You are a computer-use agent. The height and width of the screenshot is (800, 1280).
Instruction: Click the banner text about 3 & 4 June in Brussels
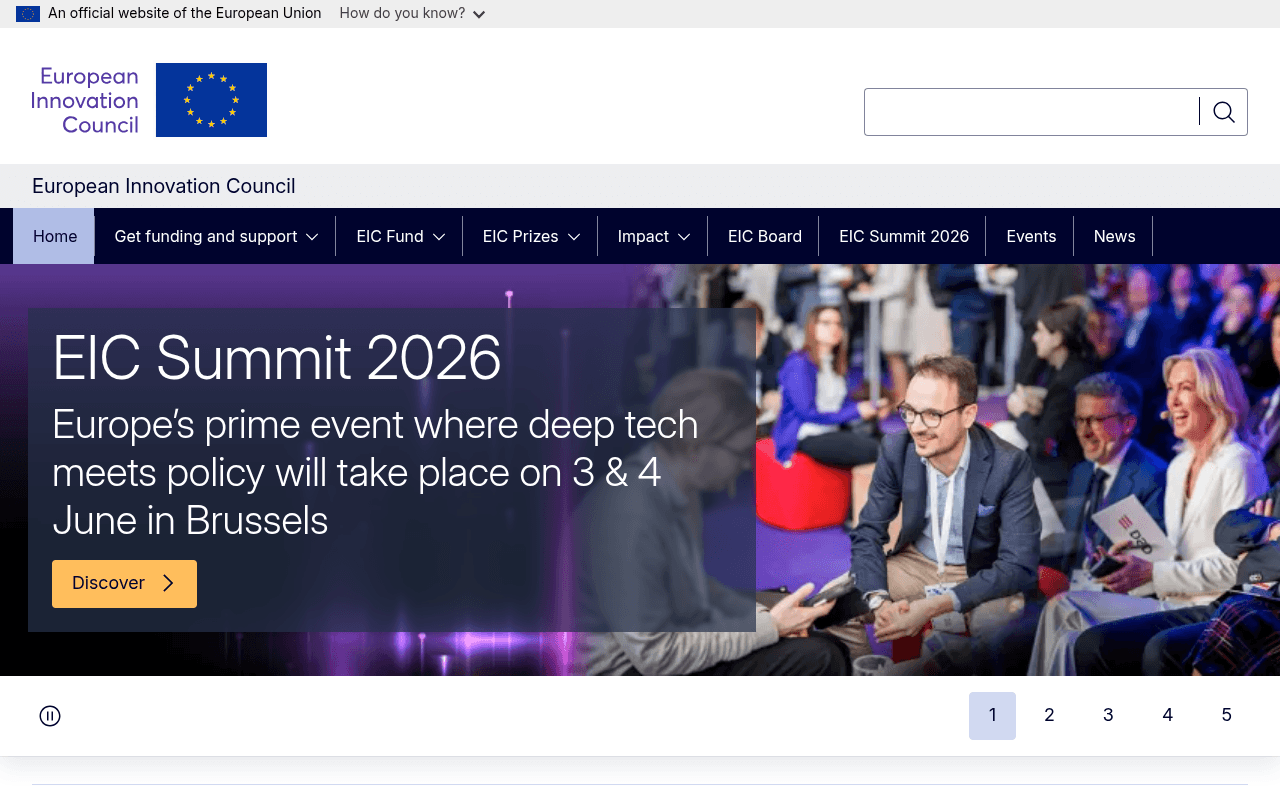click(375, 472)
